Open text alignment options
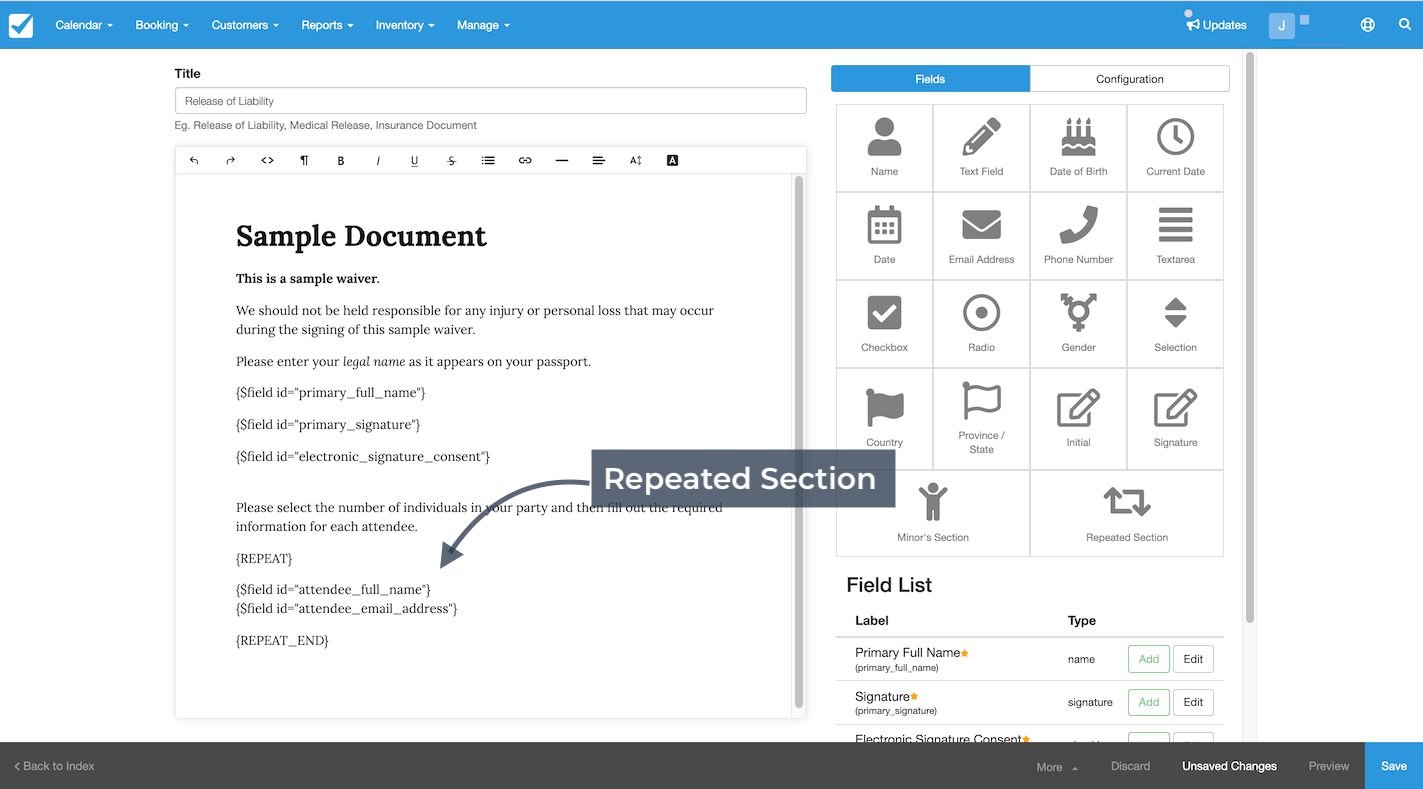Viewport: 1423px width, 789px height. coord(598,160)
